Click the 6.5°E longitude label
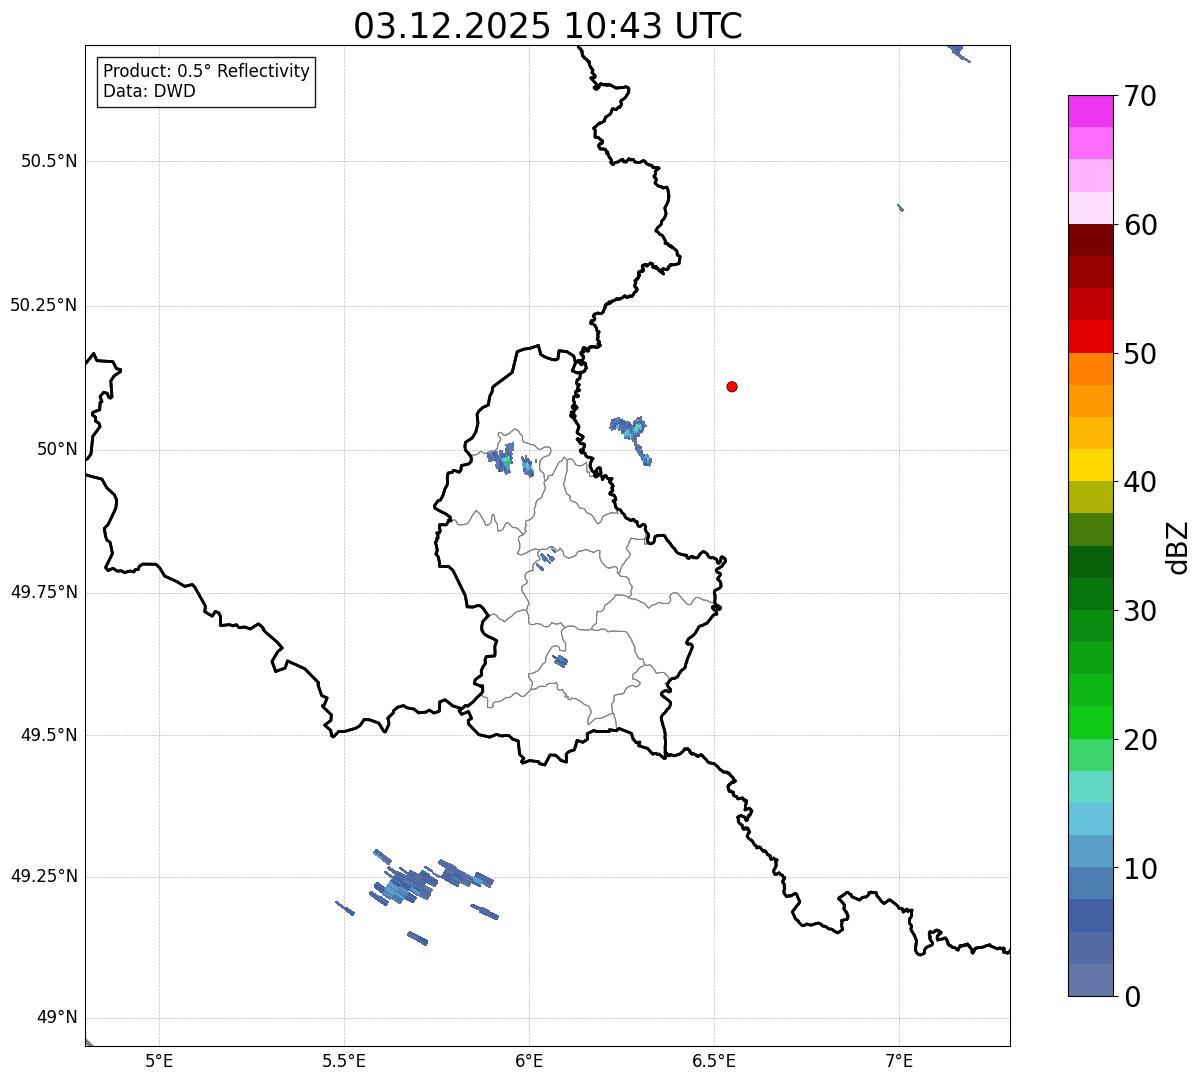 coord(714,1060)
